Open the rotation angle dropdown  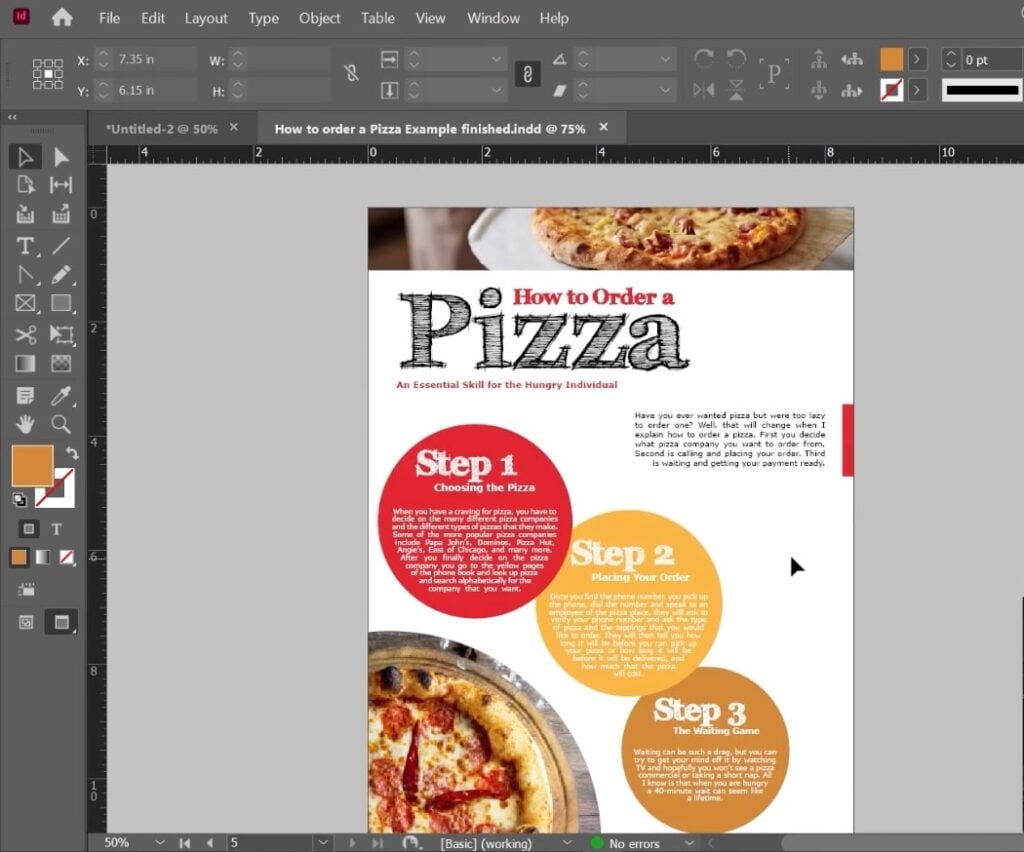[665, 59]
